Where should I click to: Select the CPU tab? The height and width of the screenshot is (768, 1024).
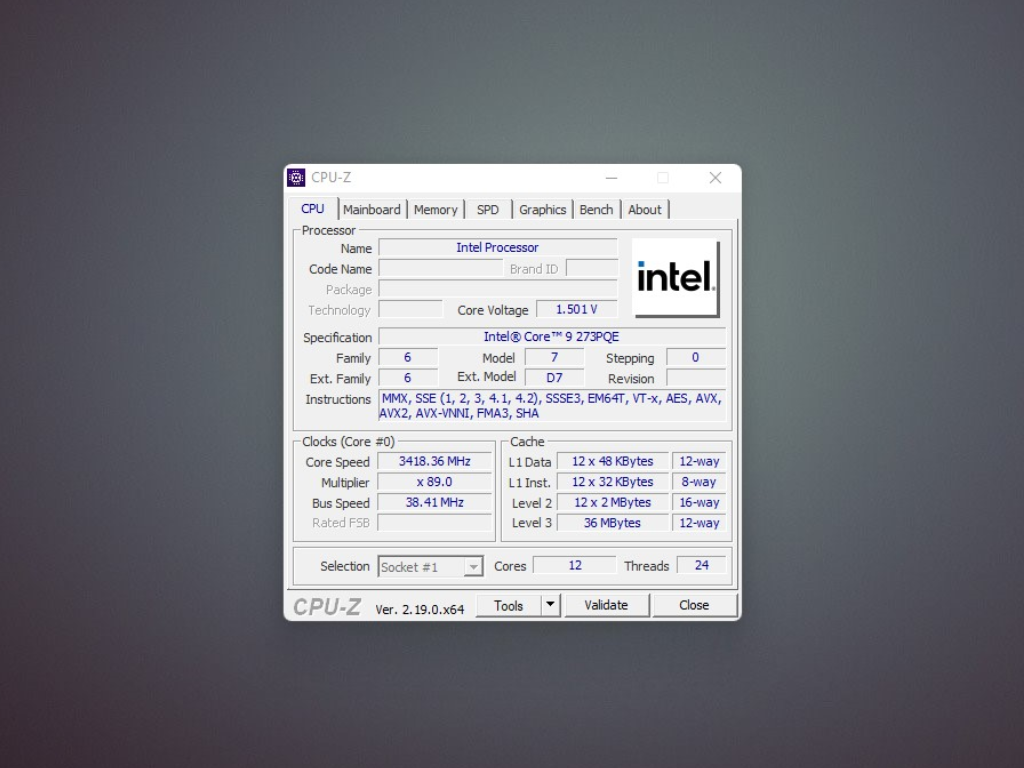coord(311,209)
